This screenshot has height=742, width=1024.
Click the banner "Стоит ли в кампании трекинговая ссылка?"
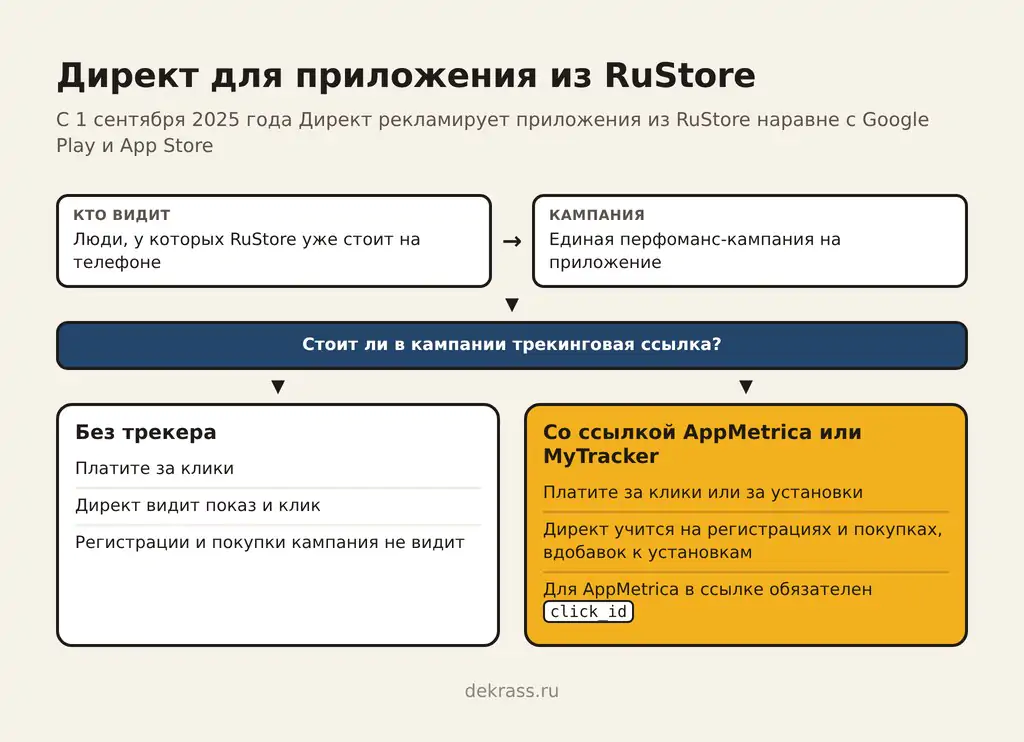click(511, 345)
